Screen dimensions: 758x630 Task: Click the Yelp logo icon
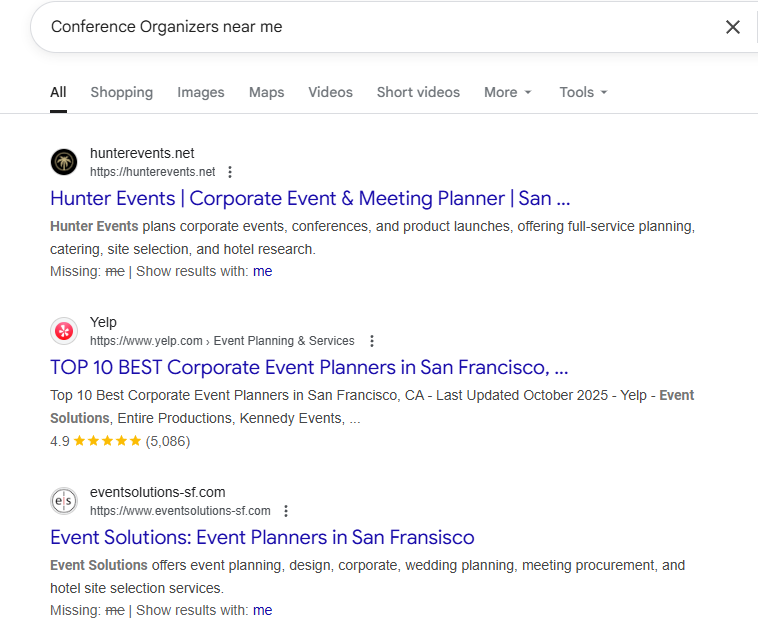pos(64,331)
